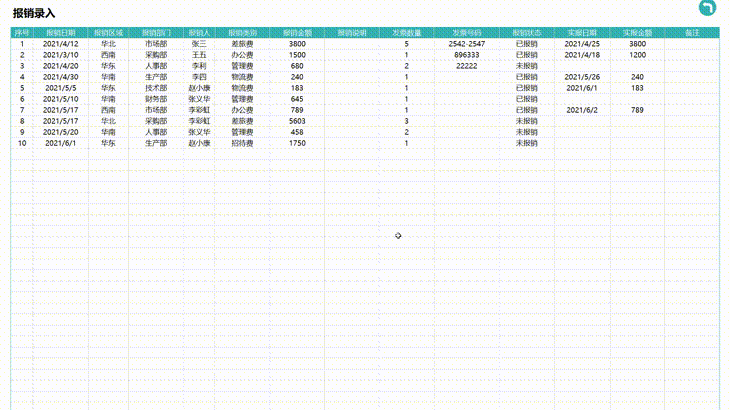Image resolution: width=730 pixels, height=410 pixels.
Task: Select 实报日期 cell 2021/6/2
Action: [582, 110]
